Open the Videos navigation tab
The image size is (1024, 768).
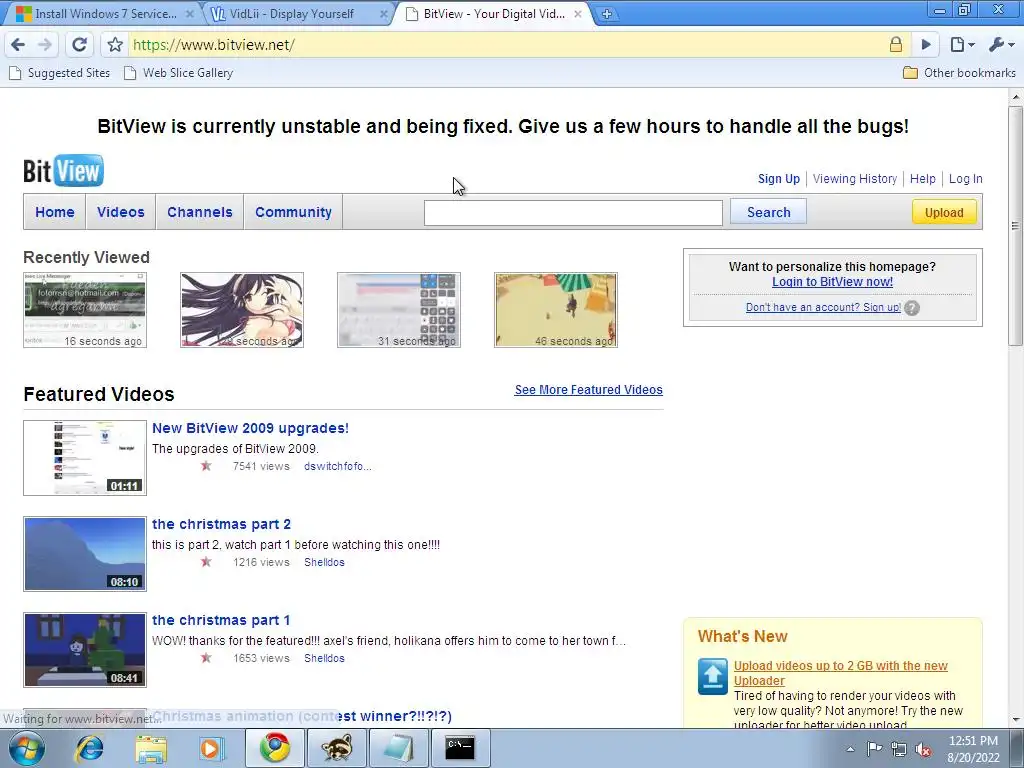(x=121, y=212)
